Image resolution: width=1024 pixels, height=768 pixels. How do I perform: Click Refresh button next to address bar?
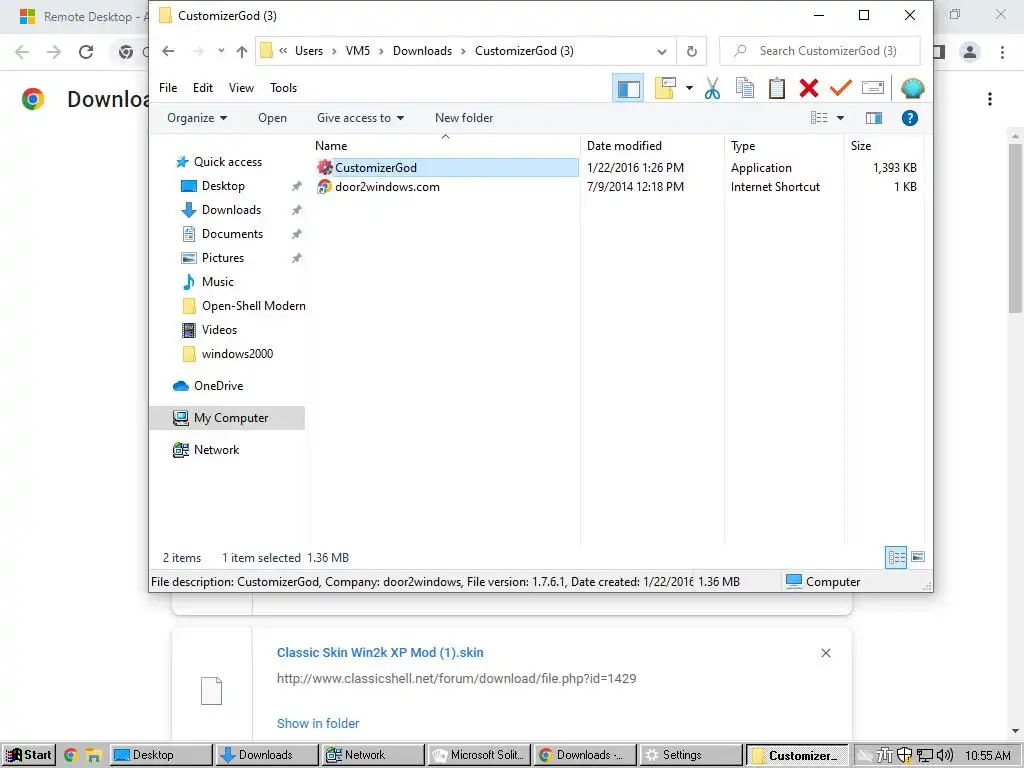[692, 51]
